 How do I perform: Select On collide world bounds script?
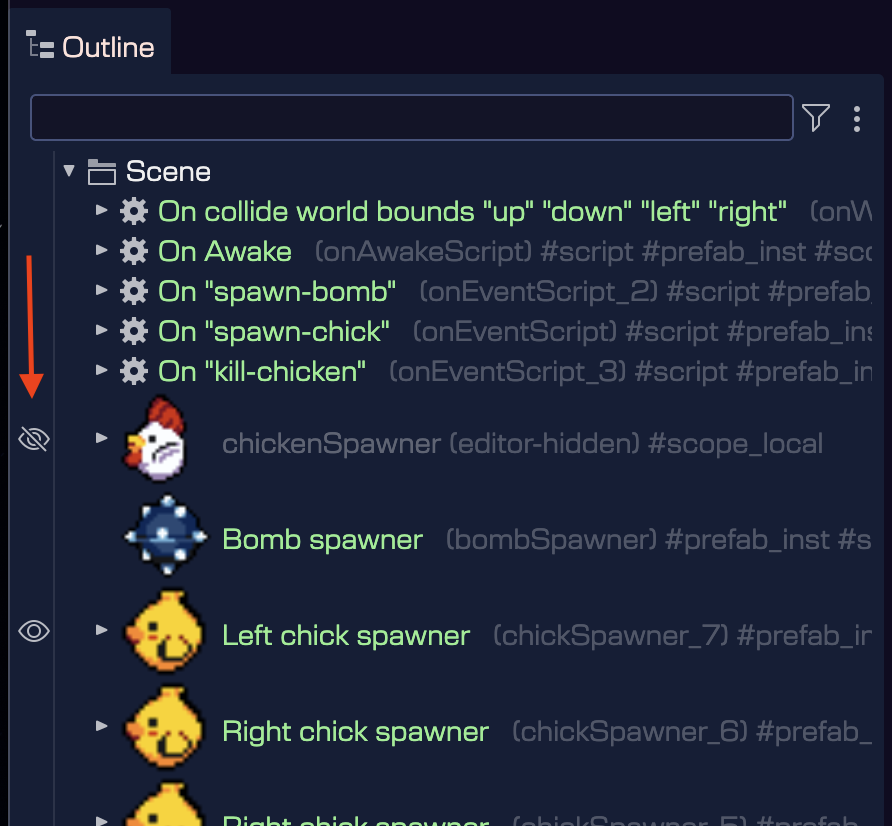472,211
